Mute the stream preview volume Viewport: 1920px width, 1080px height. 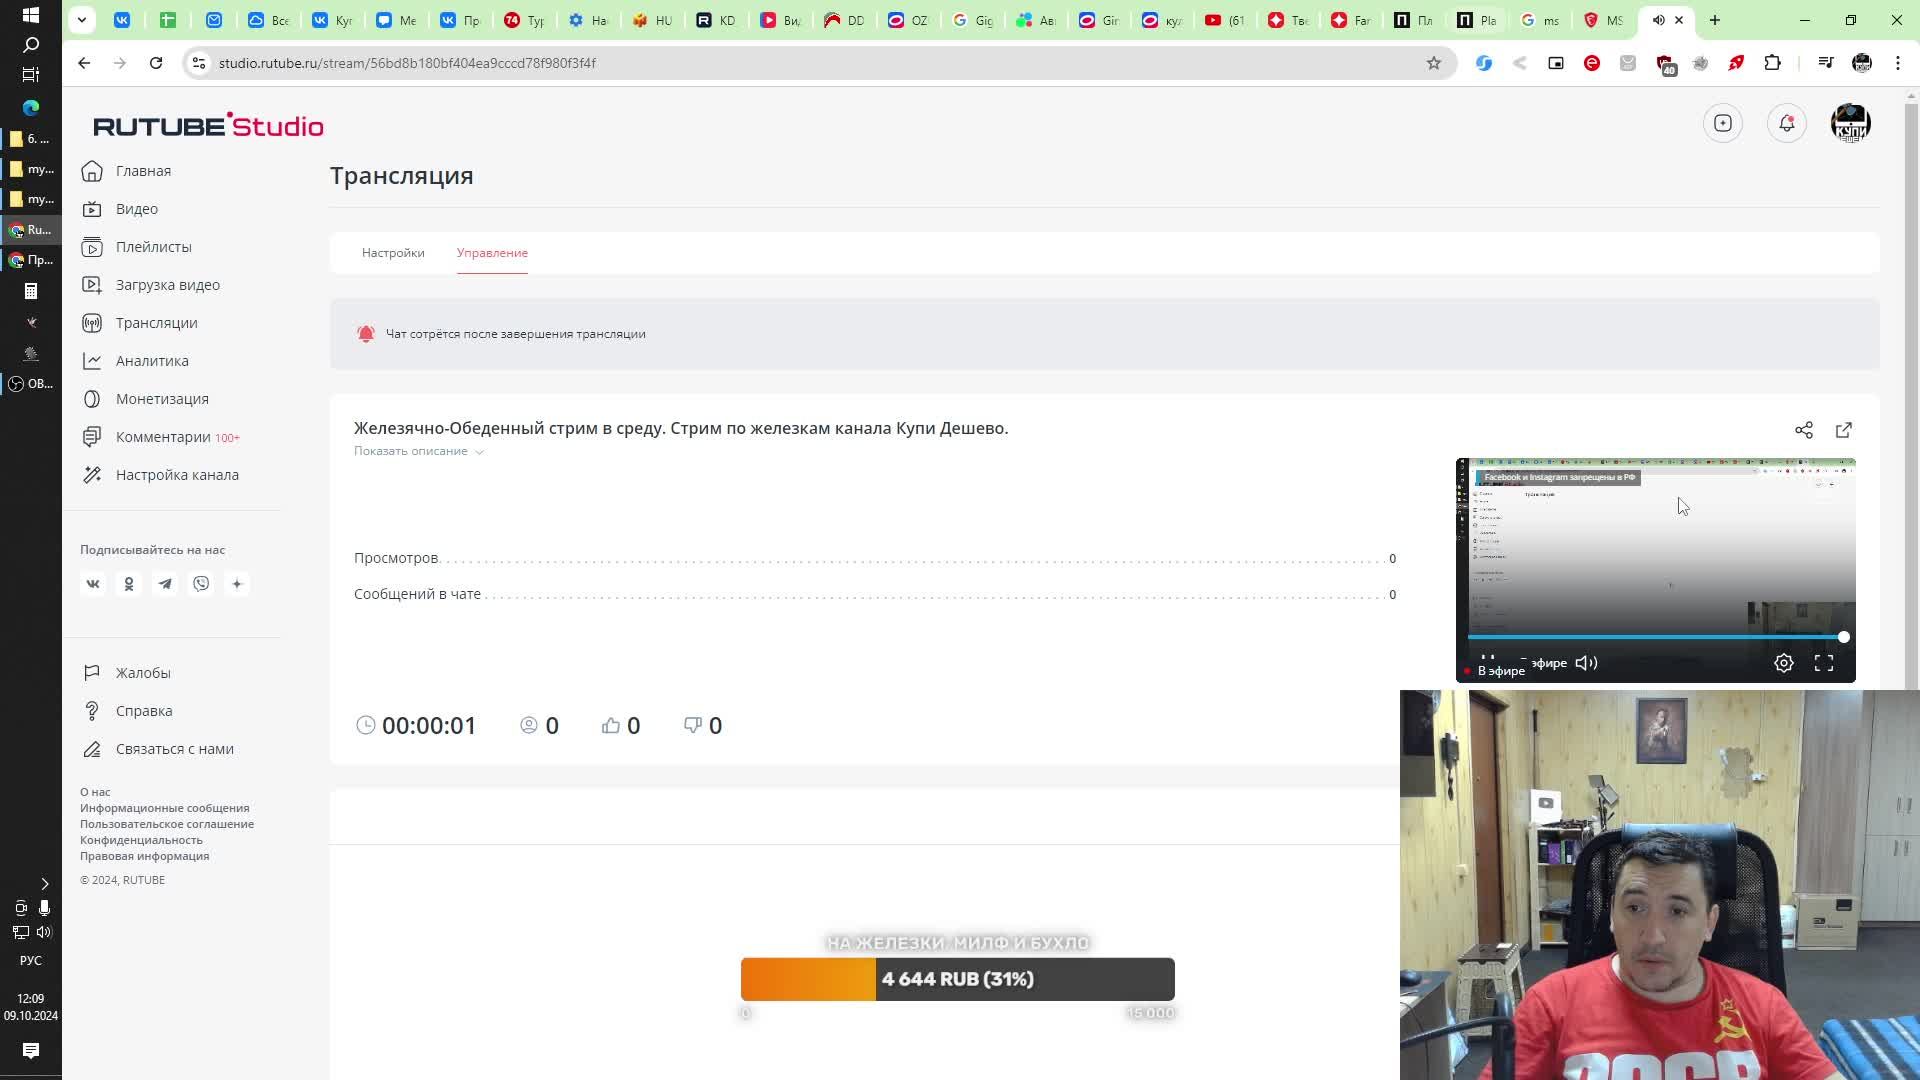1586,663
